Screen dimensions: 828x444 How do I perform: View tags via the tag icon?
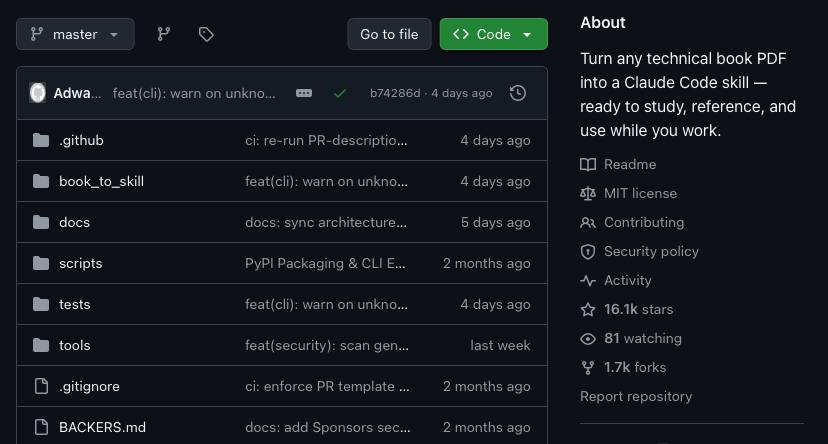[206, 34]
